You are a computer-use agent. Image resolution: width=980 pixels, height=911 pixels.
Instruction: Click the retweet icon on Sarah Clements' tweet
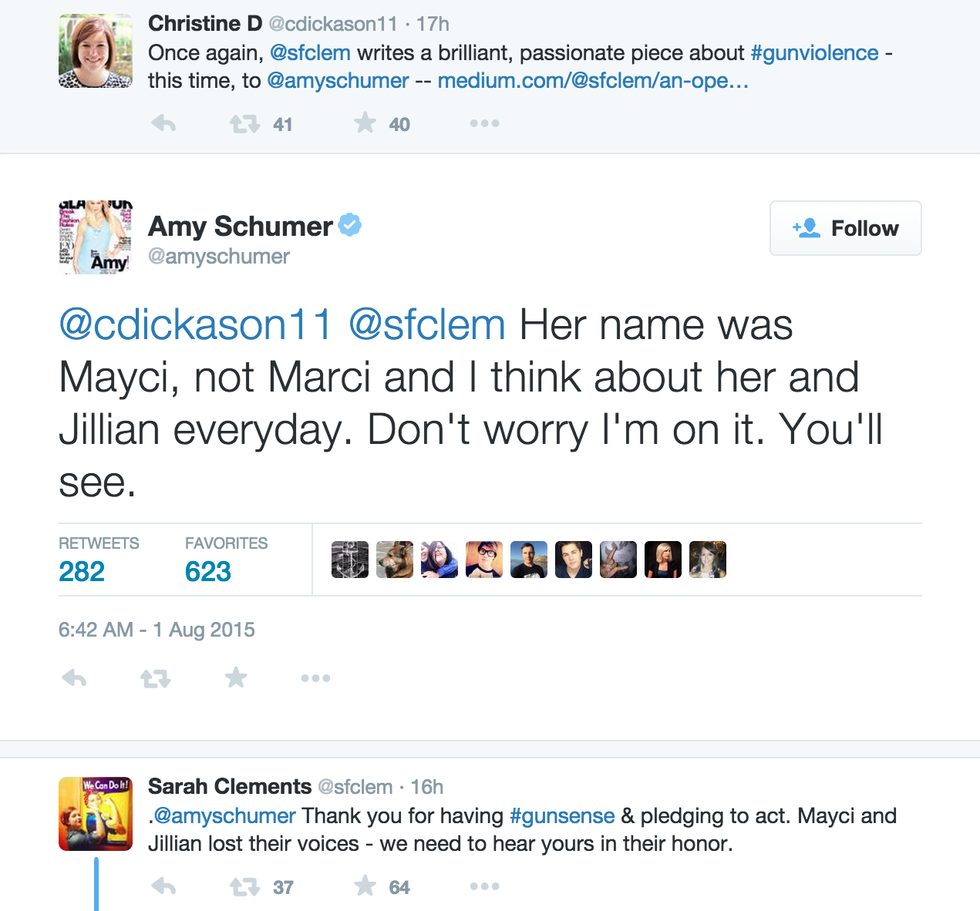(246, 886)
